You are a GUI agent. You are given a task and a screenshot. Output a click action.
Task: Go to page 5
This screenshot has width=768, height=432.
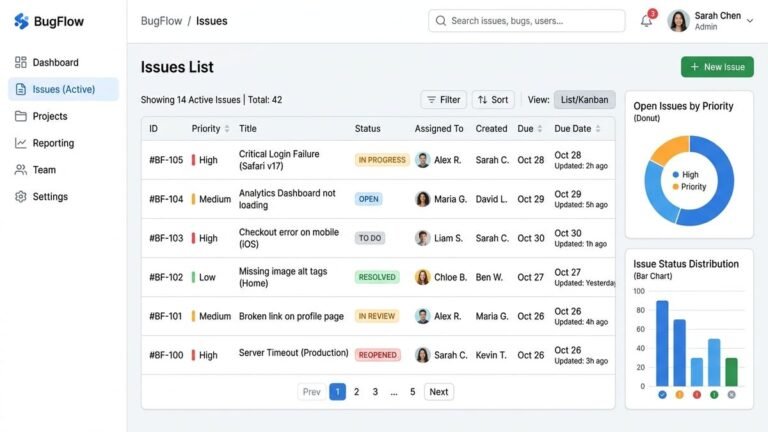coord(412,392)
